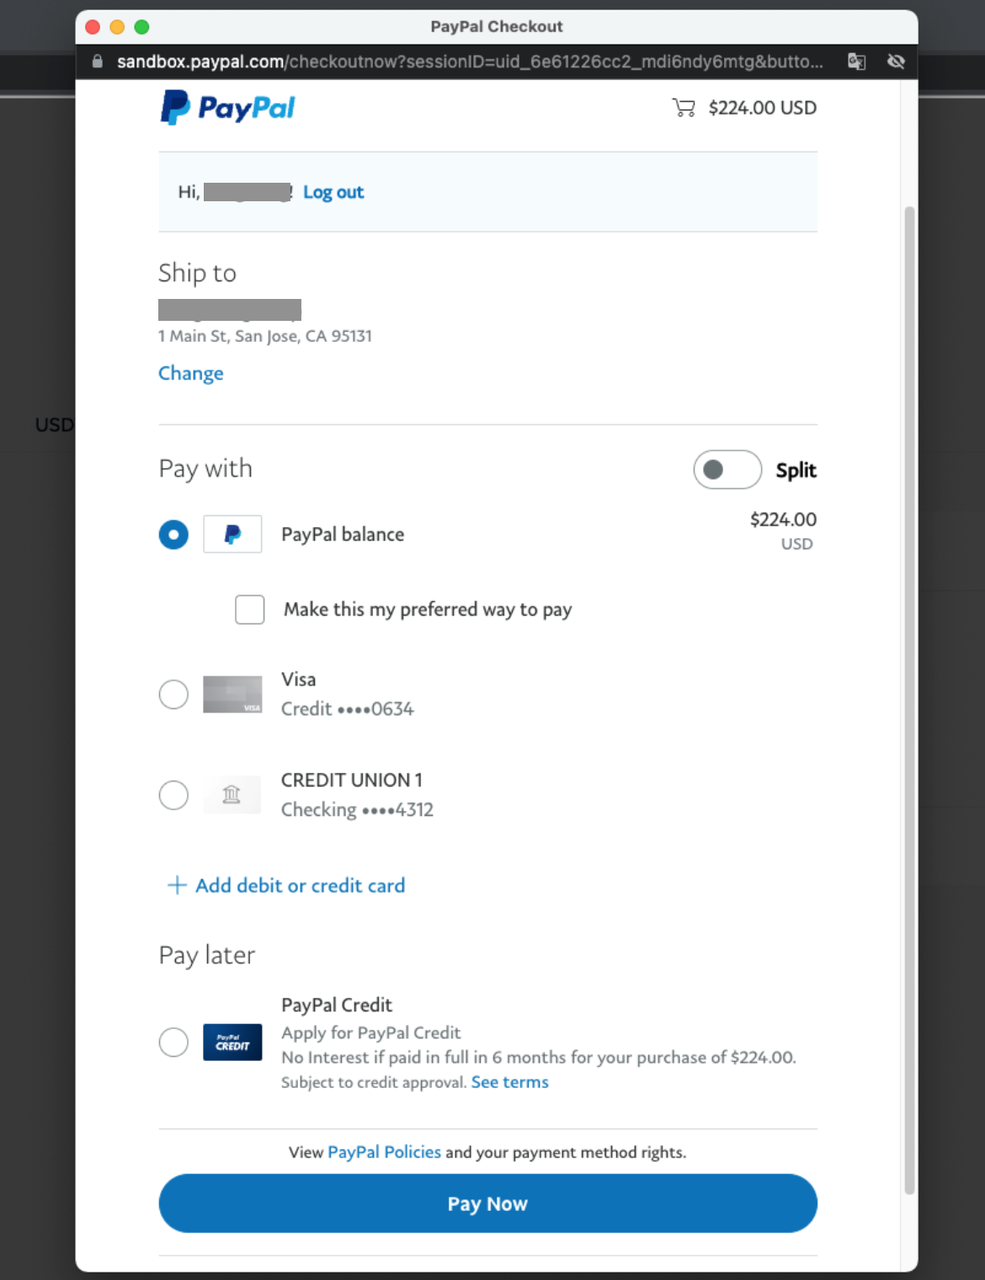This screenshot has width=985, height=1280.
Task: Click the Pay Now button
Action: pos(488,1203)
